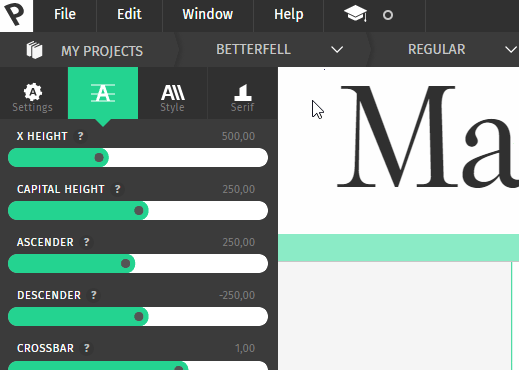Click the DESCENDER slider handle

pos(139,316)
